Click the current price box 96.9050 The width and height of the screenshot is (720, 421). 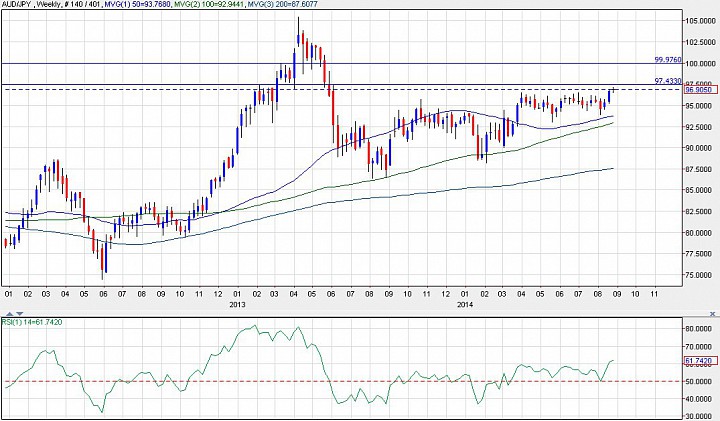pos(701,90)
